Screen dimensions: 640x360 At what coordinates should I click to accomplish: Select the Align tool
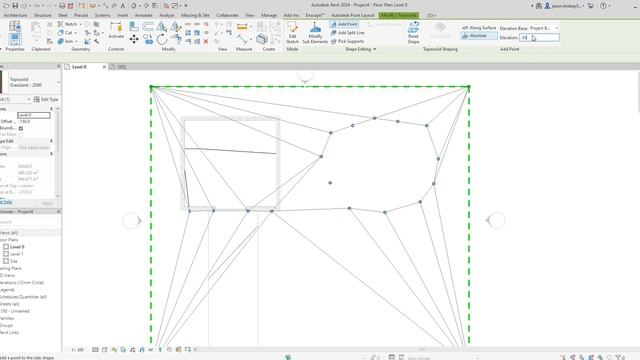pyautogui.click(x=134, y=27)
